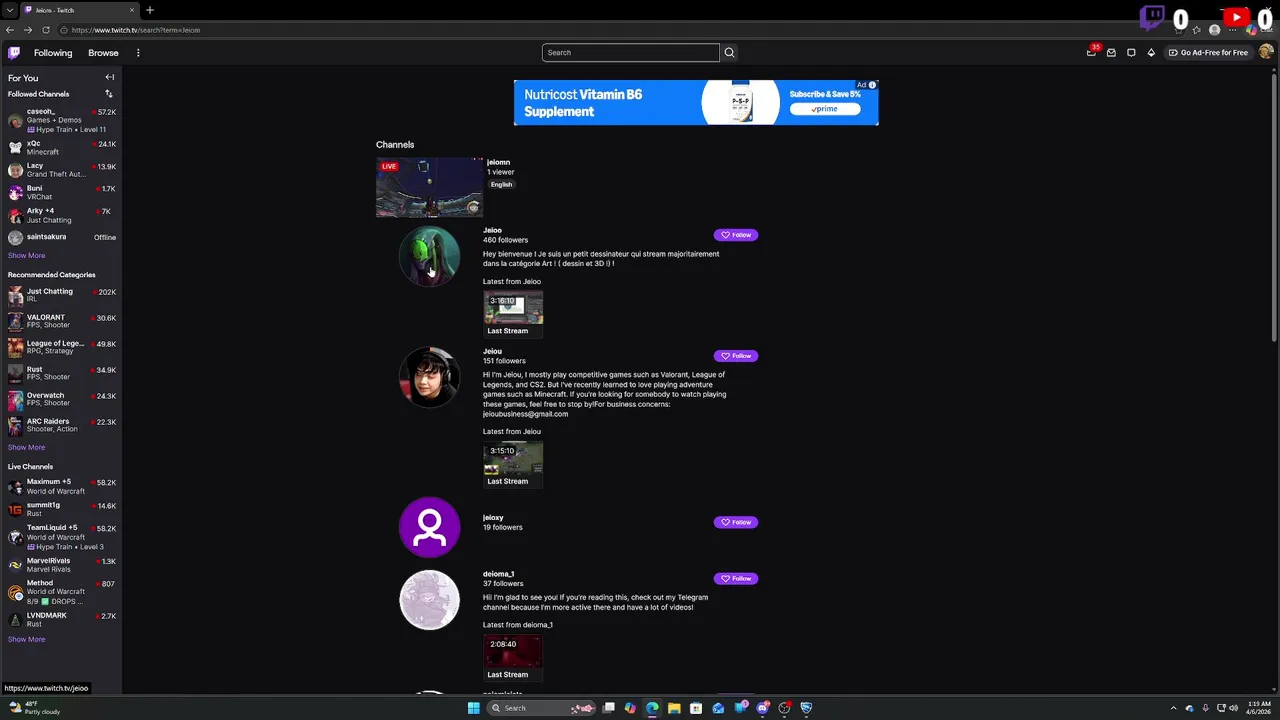Show More live channels
This screenshot has width=1280, height=720.
26,639
